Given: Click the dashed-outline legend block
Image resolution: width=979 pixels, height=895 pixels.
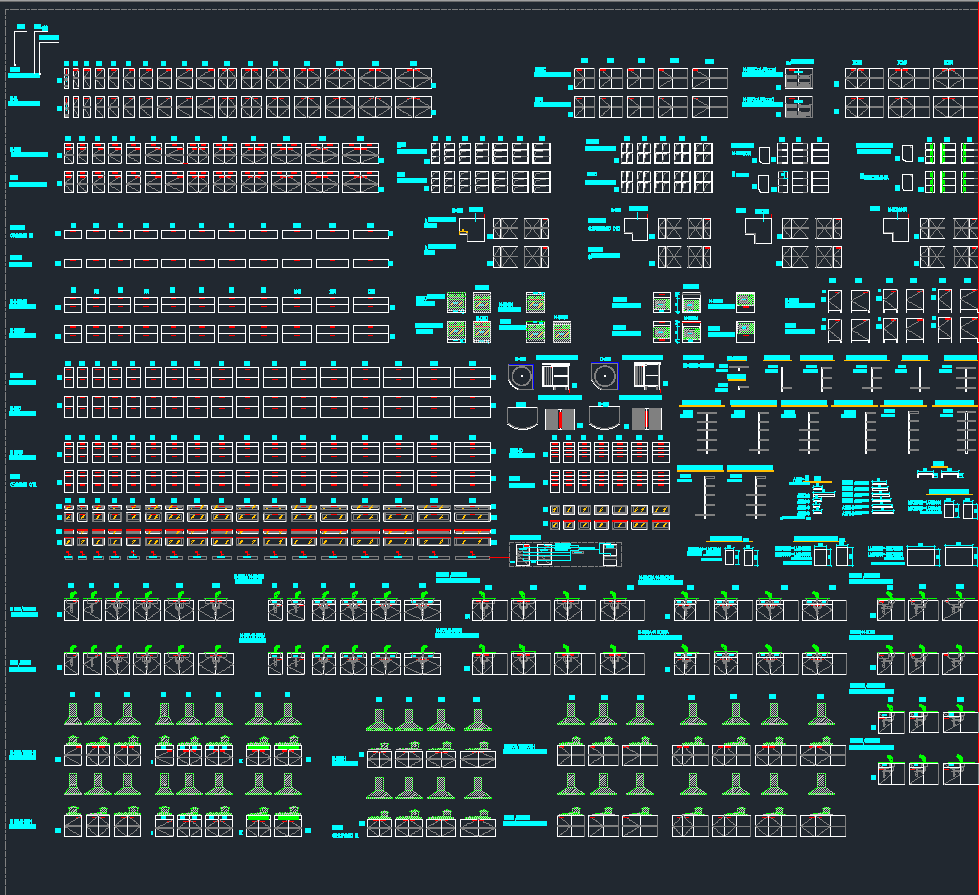Looking at the screenshot, I should pyautogui.click(x=565, y=553).
